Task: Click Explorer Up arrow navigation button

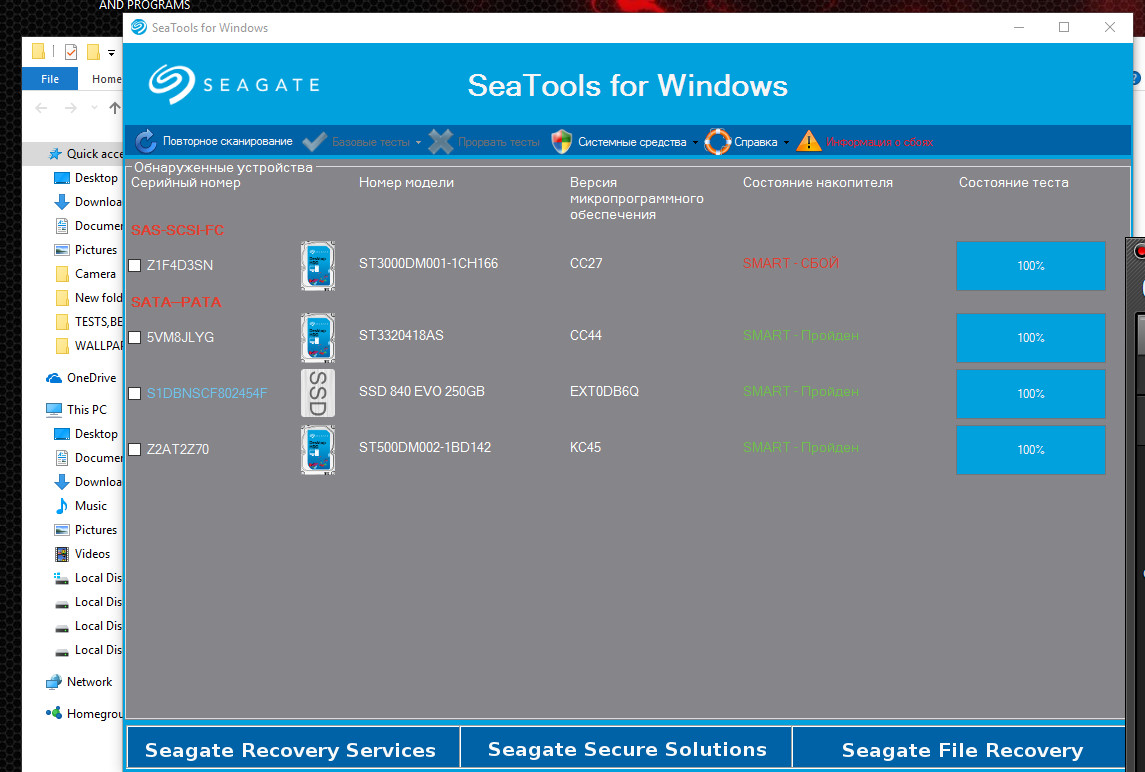Action: pos(115,108)
